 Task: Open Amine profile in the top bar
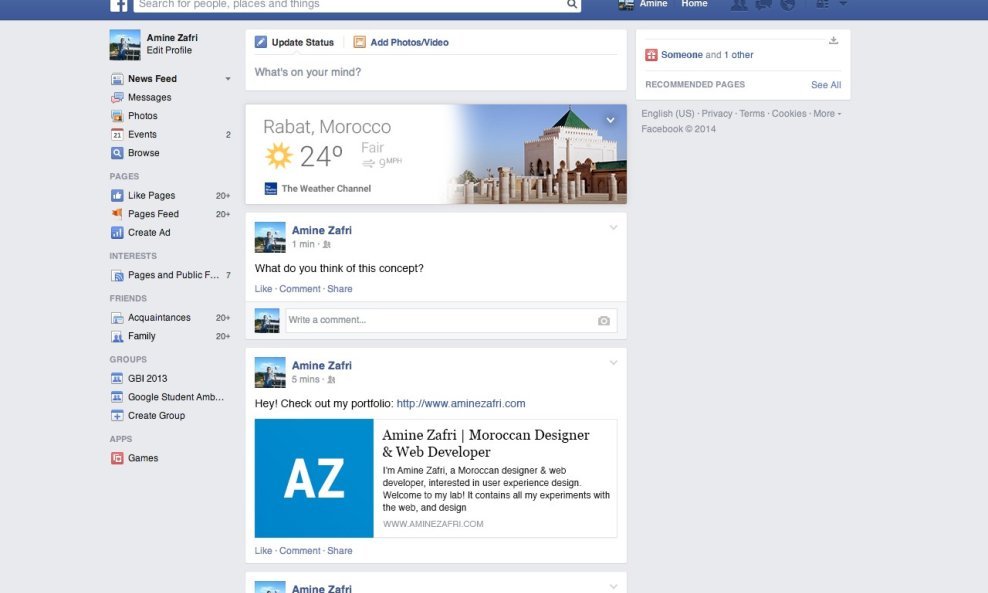(643, 4)
